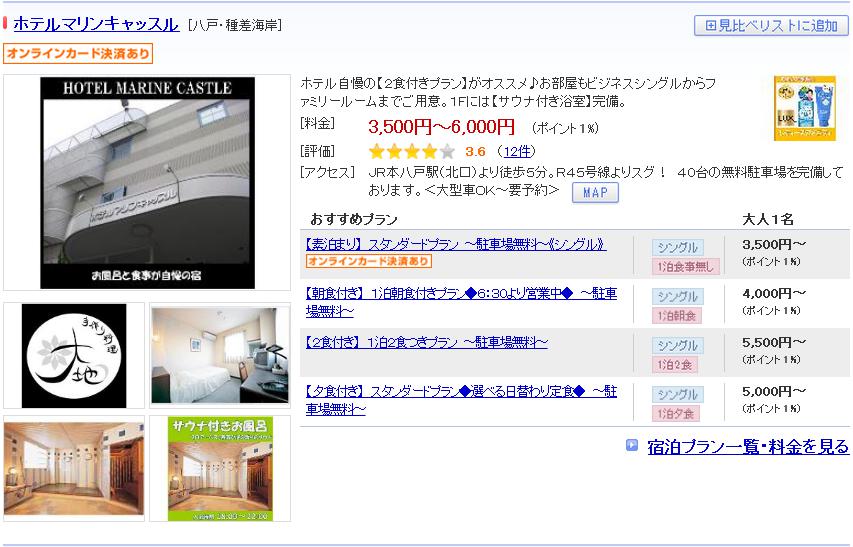This screenshot has width=853, height=547.
Task: Open the 素泊まり スタンダードプラン シングル link
Action: 456,245
